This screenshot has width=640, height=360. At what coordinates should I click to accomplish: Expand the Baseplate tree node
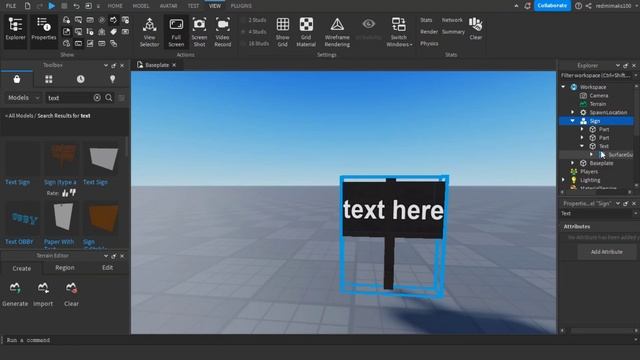(572, 163)
